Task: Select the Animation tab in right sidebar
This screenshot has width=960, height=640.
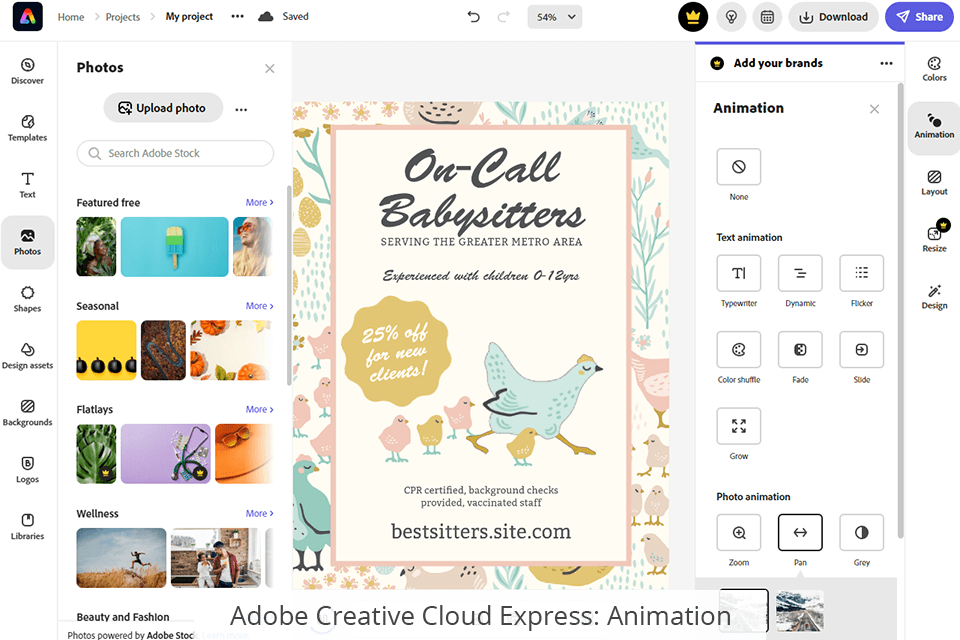Action: coord(934,126)
